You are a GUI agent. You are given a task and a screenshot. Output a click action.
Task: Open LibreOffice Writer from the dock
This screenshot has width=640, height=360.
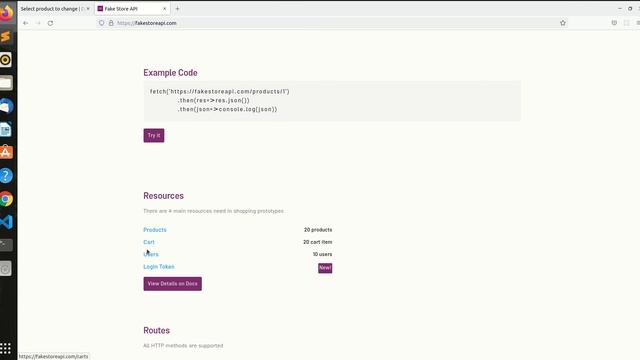click(x=6, y=130)
